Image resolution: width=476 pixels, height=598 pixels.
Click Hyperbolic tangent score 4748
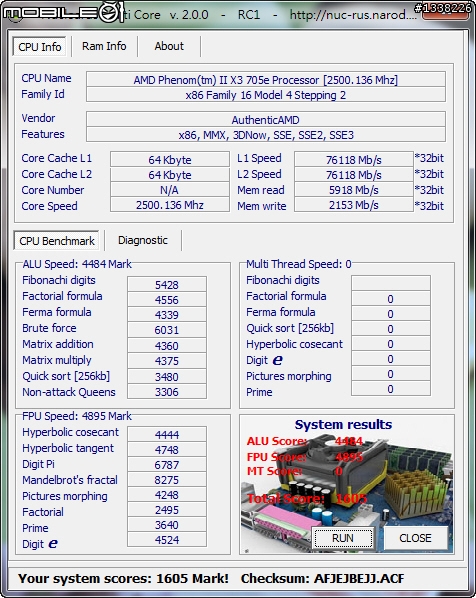pos(167,450)
